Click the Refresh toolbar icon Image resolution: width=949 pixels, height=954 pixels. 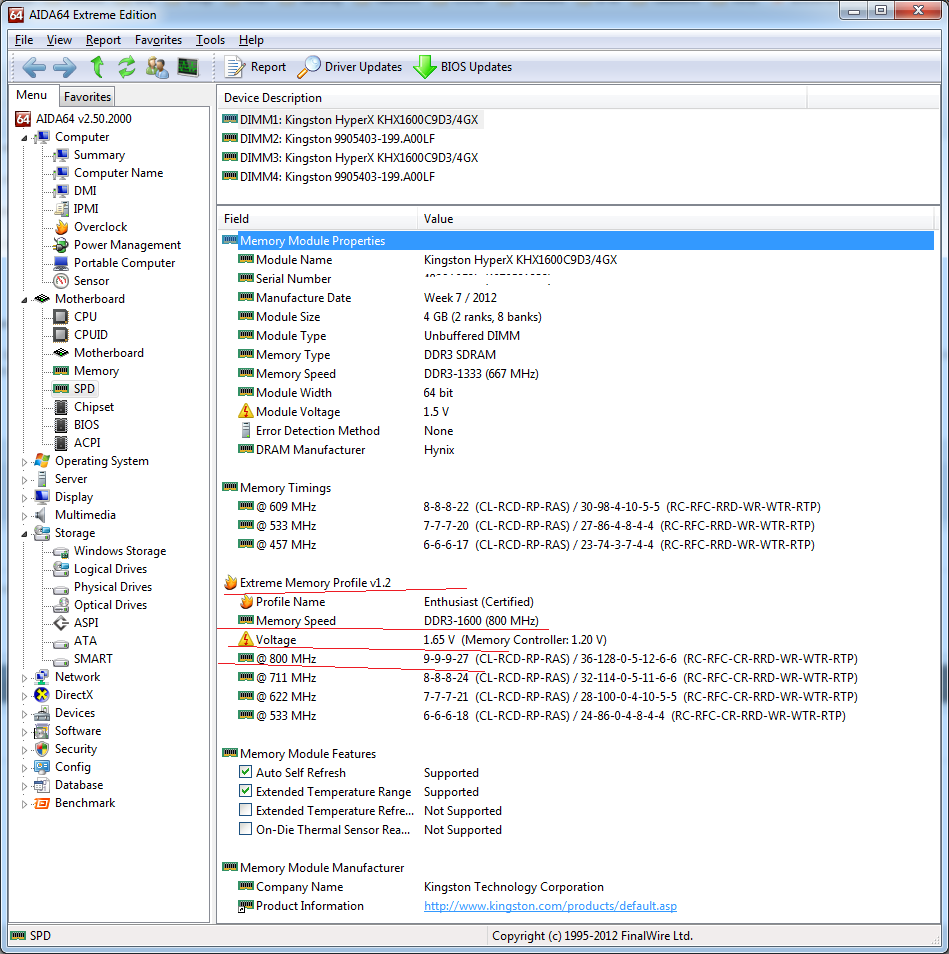[127, 67]
